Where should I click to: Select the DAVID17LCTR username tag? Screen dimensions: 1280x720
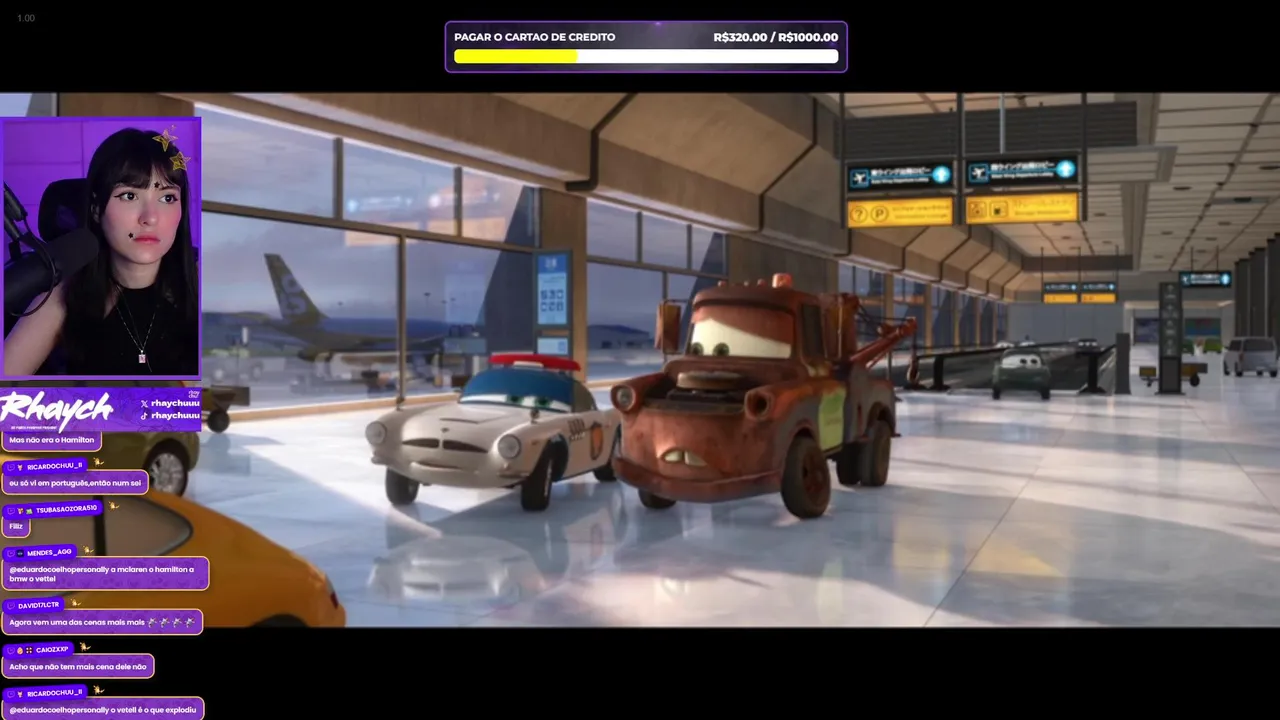tap(33, 605)
